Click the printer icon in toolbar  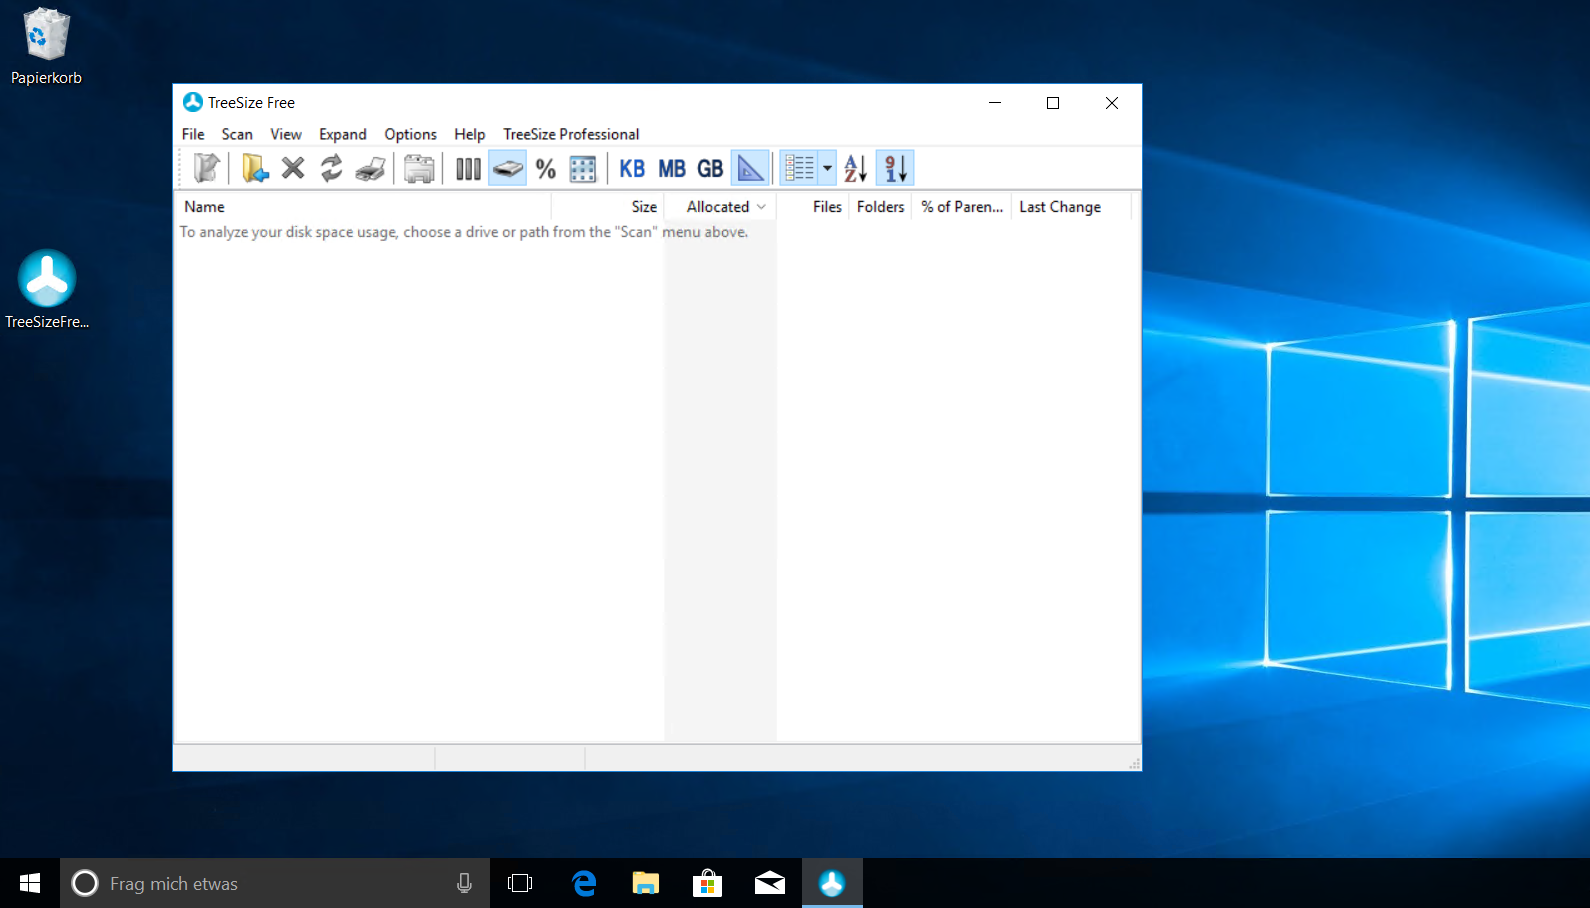click(370, 168)
